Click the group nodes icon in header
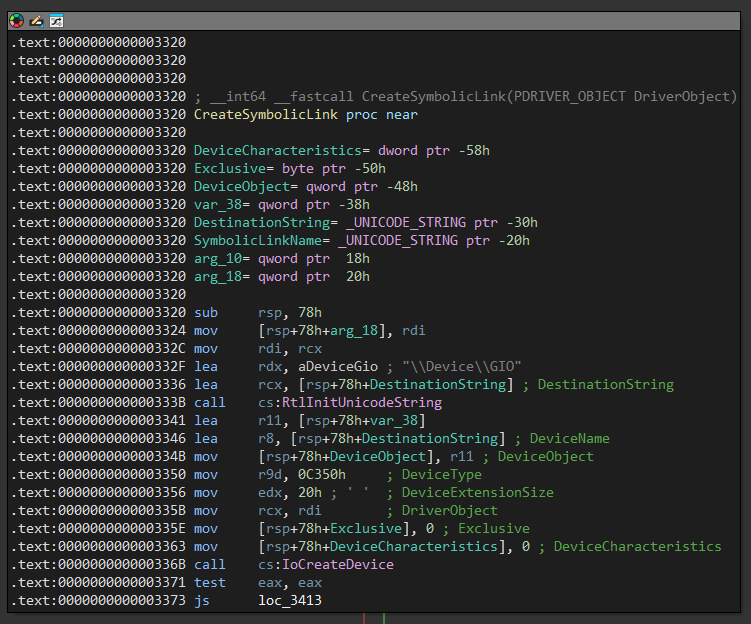The image size is (751, 624). click(56, 20)
